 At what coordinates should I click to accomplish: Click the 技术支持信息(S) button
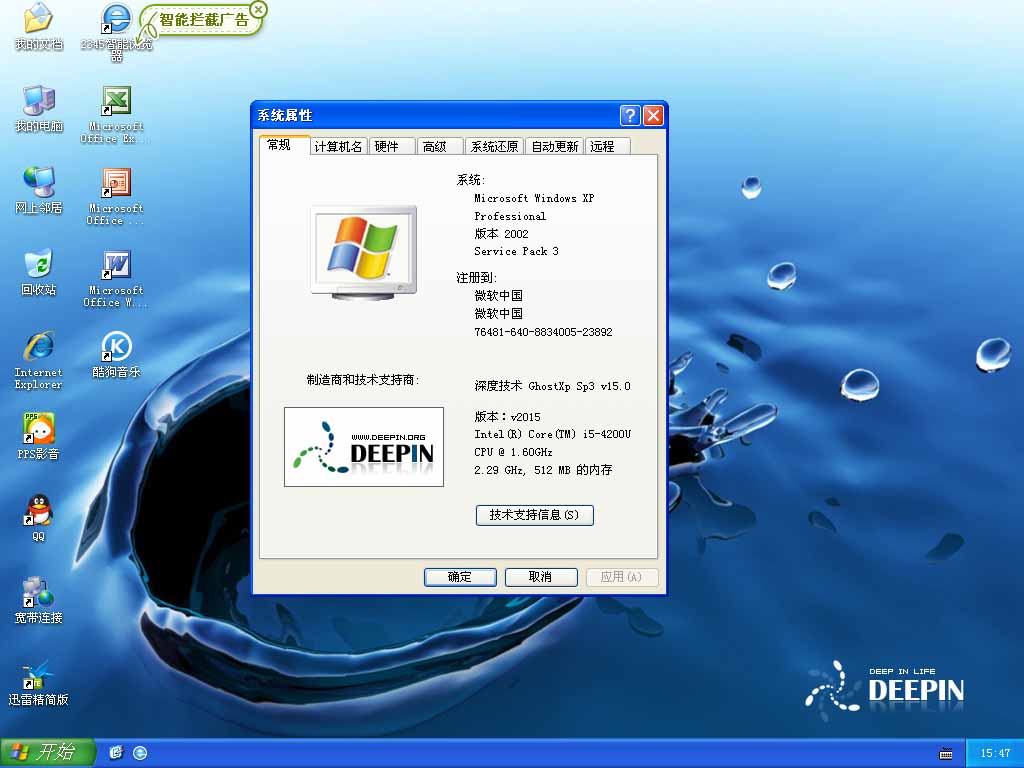click(534, 515)
